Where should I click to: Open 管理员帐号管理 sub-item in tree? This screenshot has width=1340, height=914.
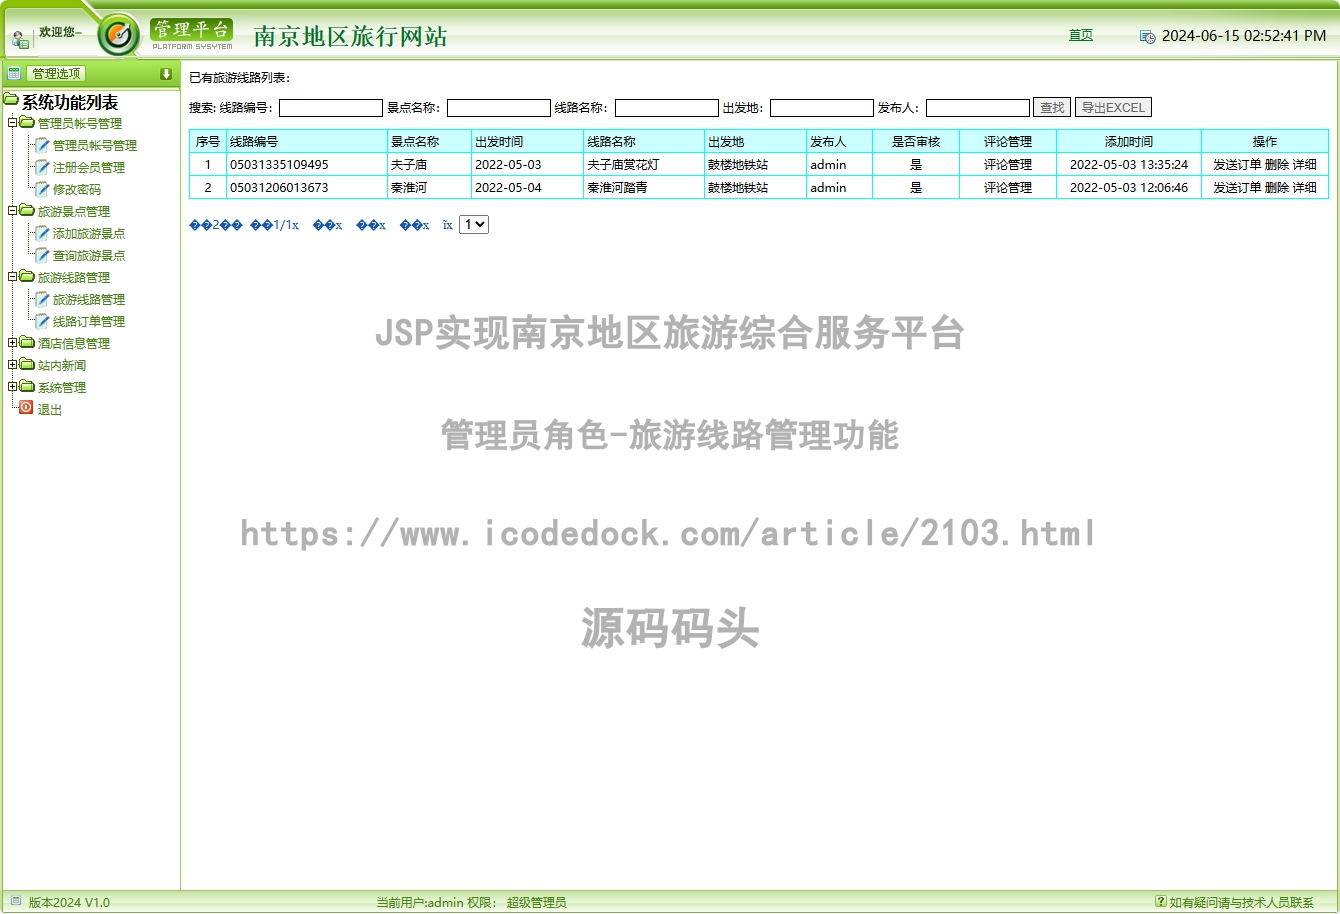pyautogui.click(x=95, y=146)
